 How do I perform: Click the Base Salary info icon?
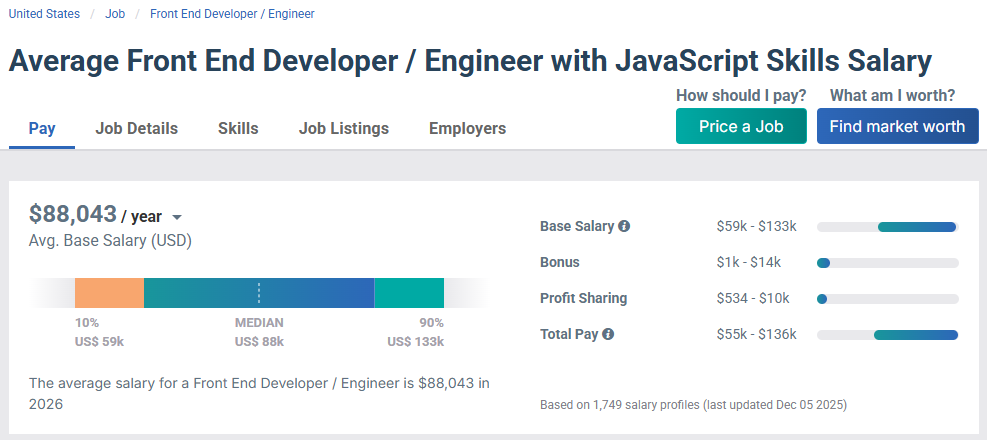pyautogui.click(x=624, y=226)
